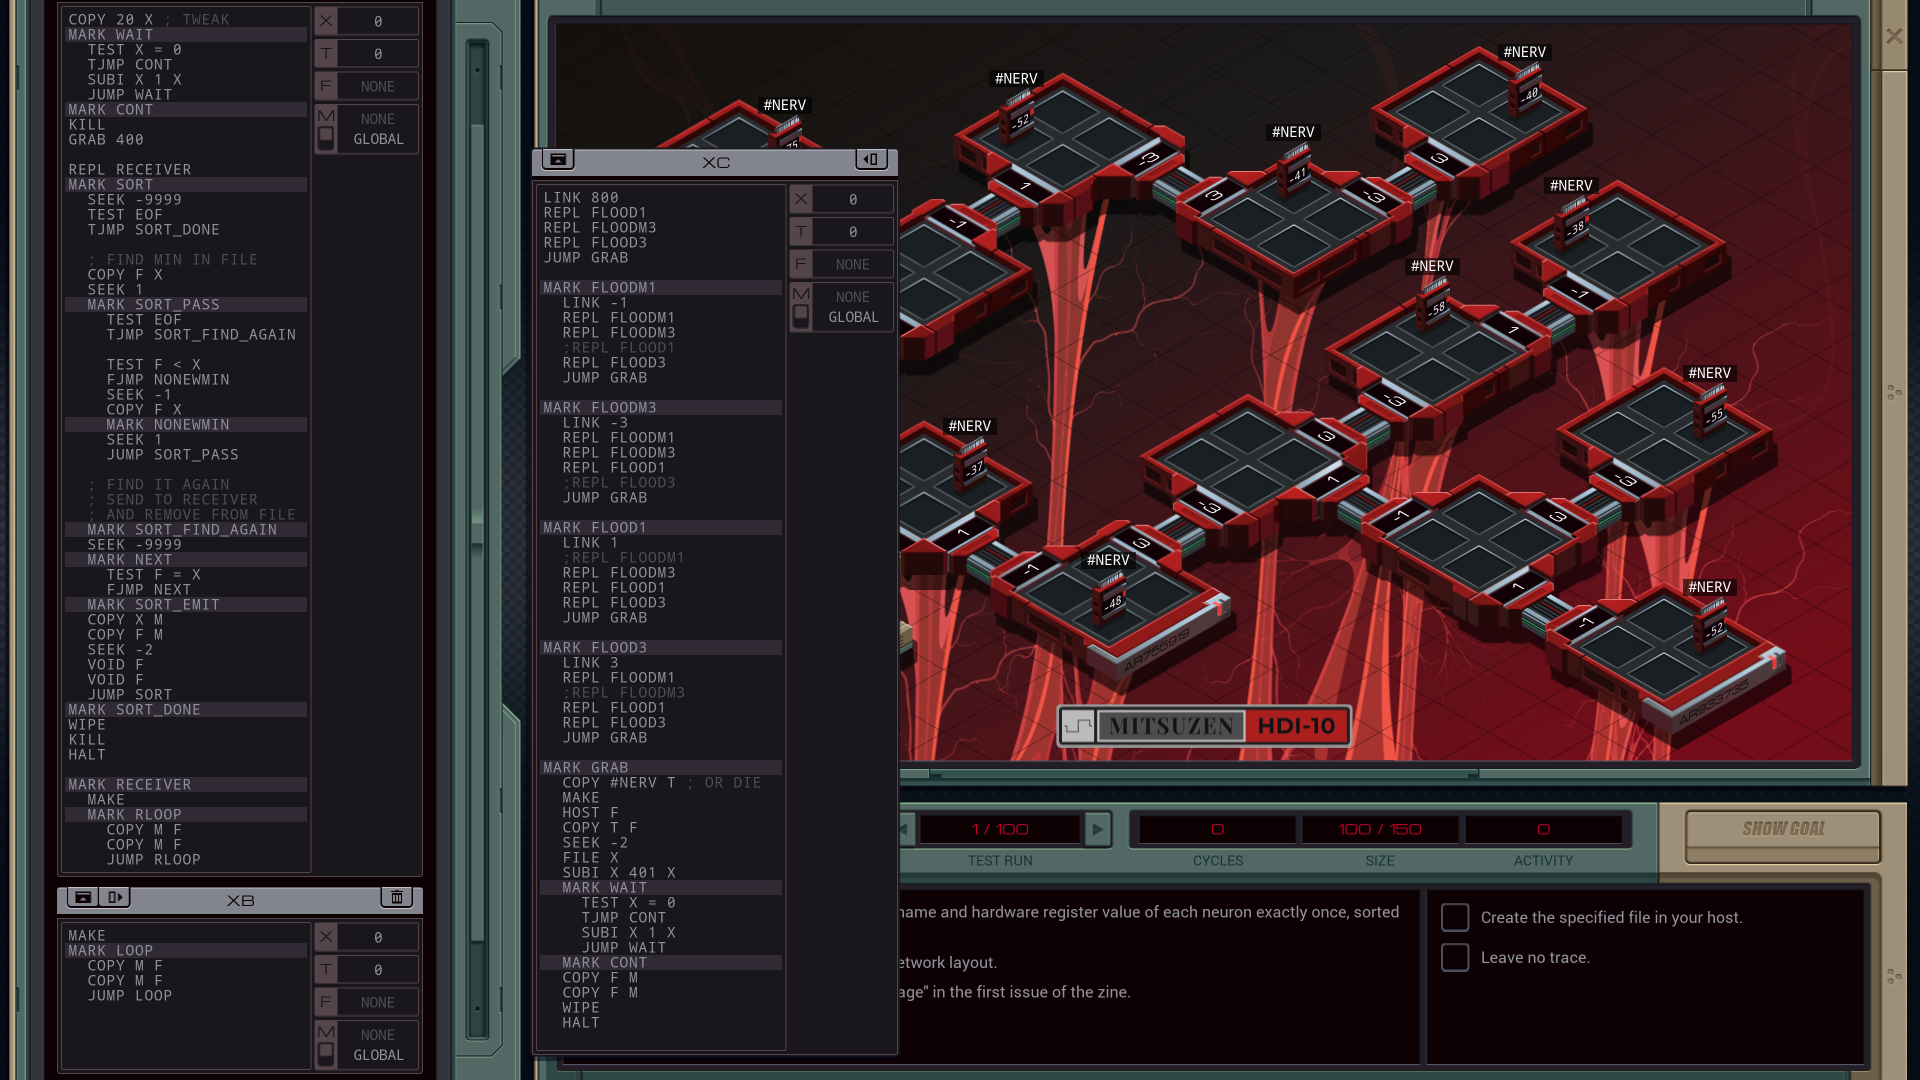
Task: Toggle XB EXA M register global/local switch
Action: pyautogui.click(x=326, y=1053)
